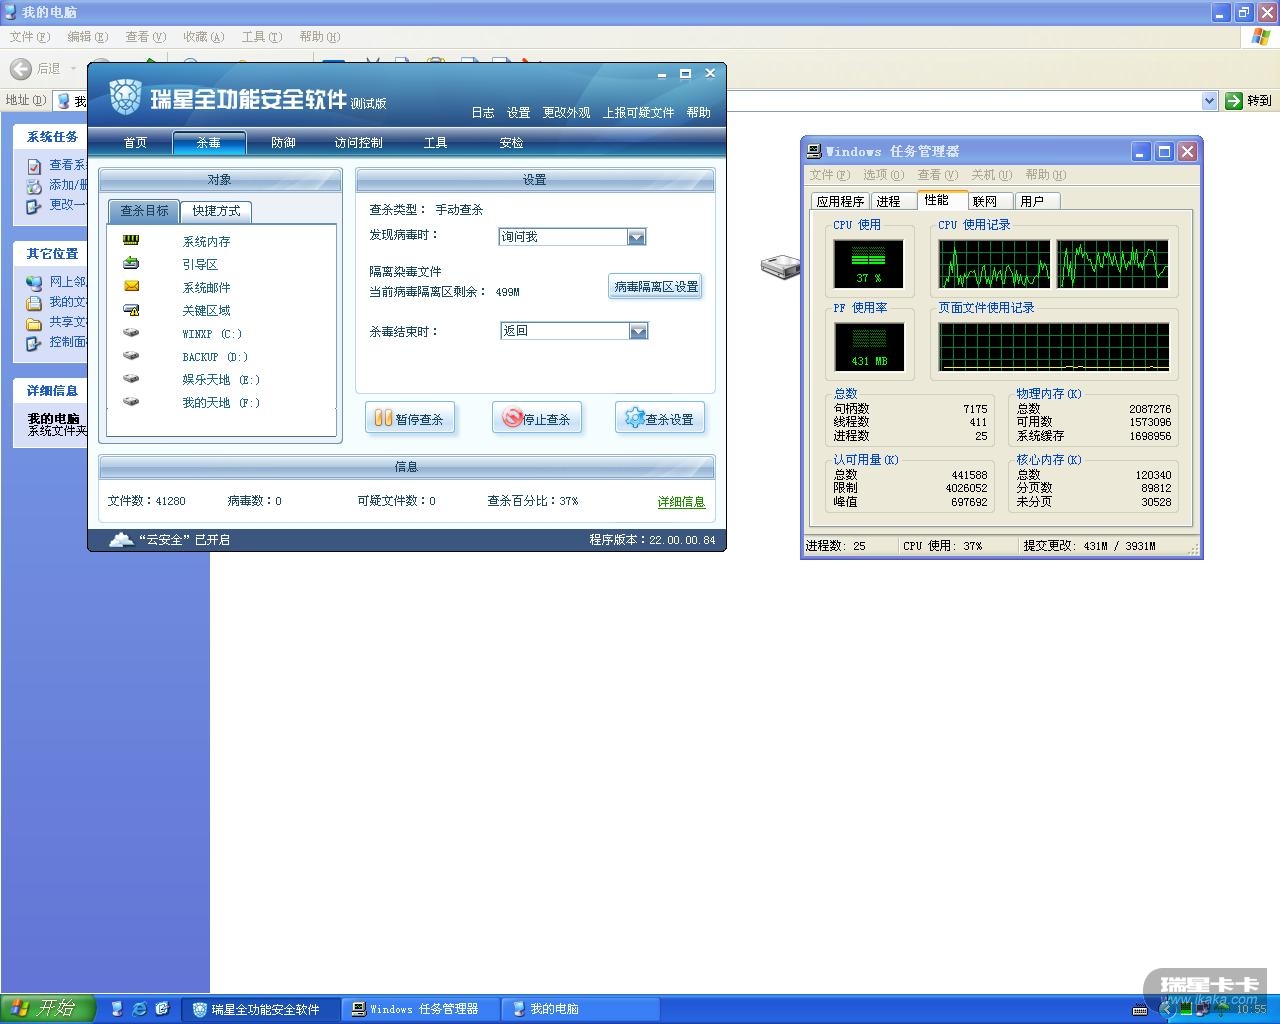This screenshot has width=1280, height=1024.
Task: Click the Network Neighborhood (网上邻居) sidebar icon
Action: click(x=34, y=282)
